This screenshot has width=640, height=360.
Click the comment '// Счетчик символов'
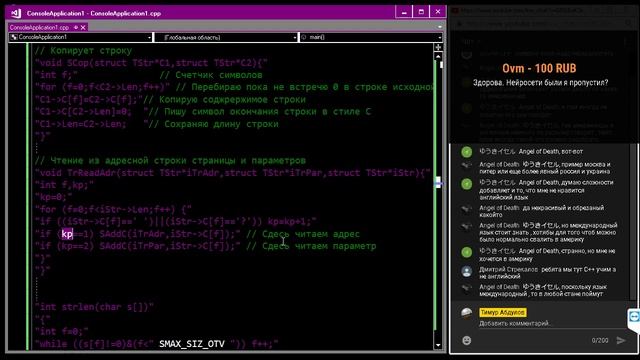pyautogui.click(x=211, y=75)
